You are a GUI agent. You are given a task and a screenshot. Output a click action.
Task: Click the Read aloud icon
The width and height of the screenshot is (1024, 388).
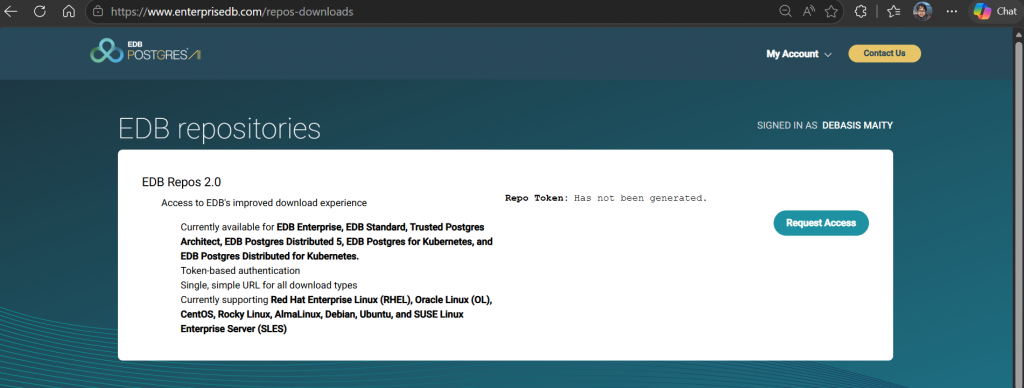808,11
